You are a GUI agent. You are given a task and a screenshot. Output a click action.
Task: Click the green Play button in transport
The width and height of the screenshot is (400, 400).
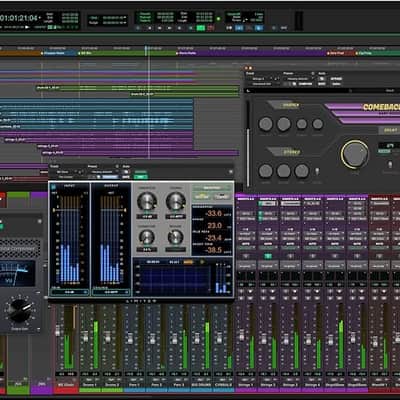click(x=201, y=28)
